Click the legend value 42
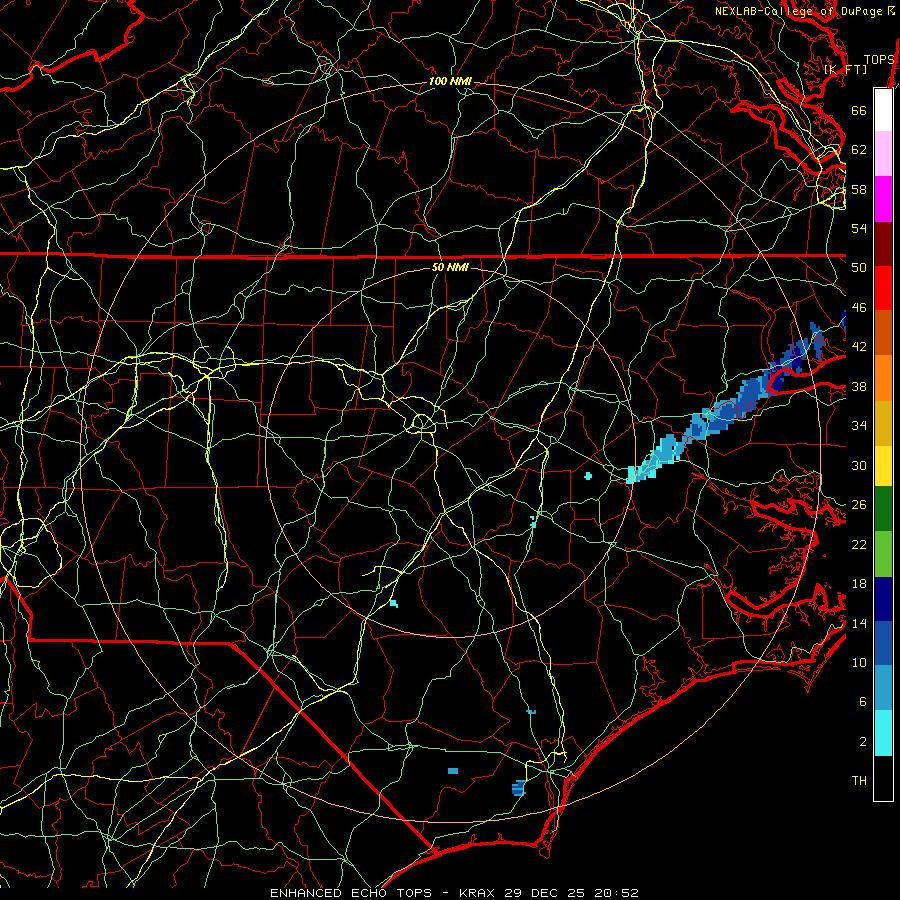Screen dimensions: 900x900 tap(859, 347)
